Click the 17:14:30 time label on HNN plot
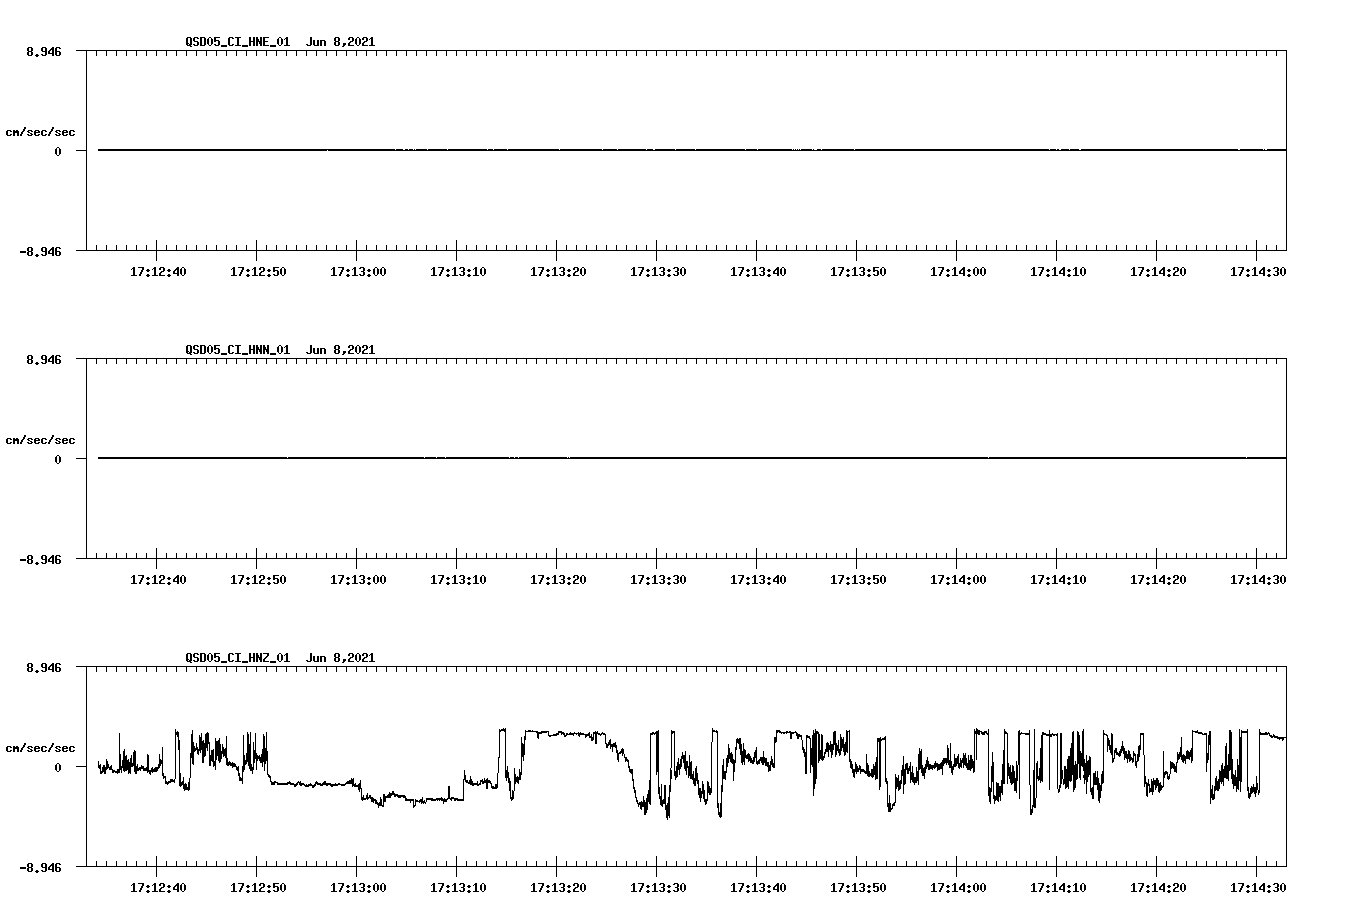Screen dimensions: 1358x924 pos(1258,580)
